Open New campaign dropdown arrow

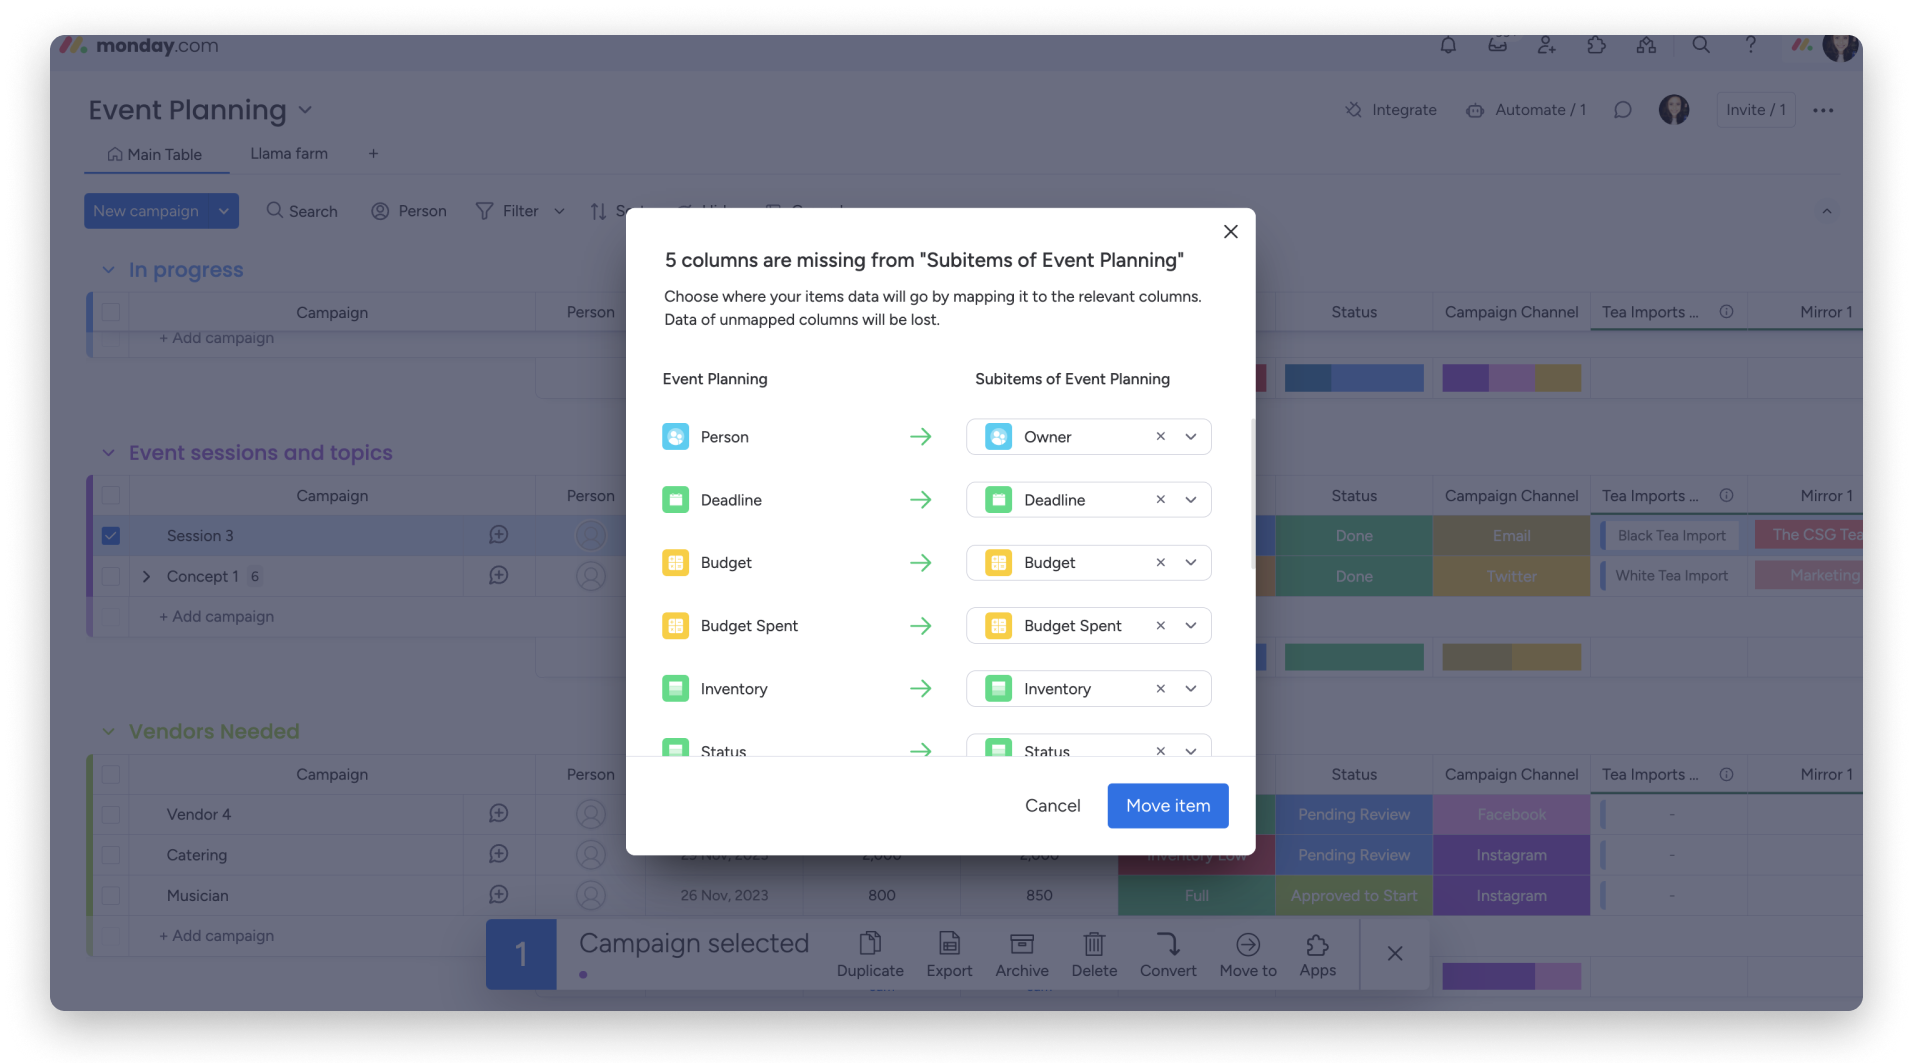click(224, 211)
